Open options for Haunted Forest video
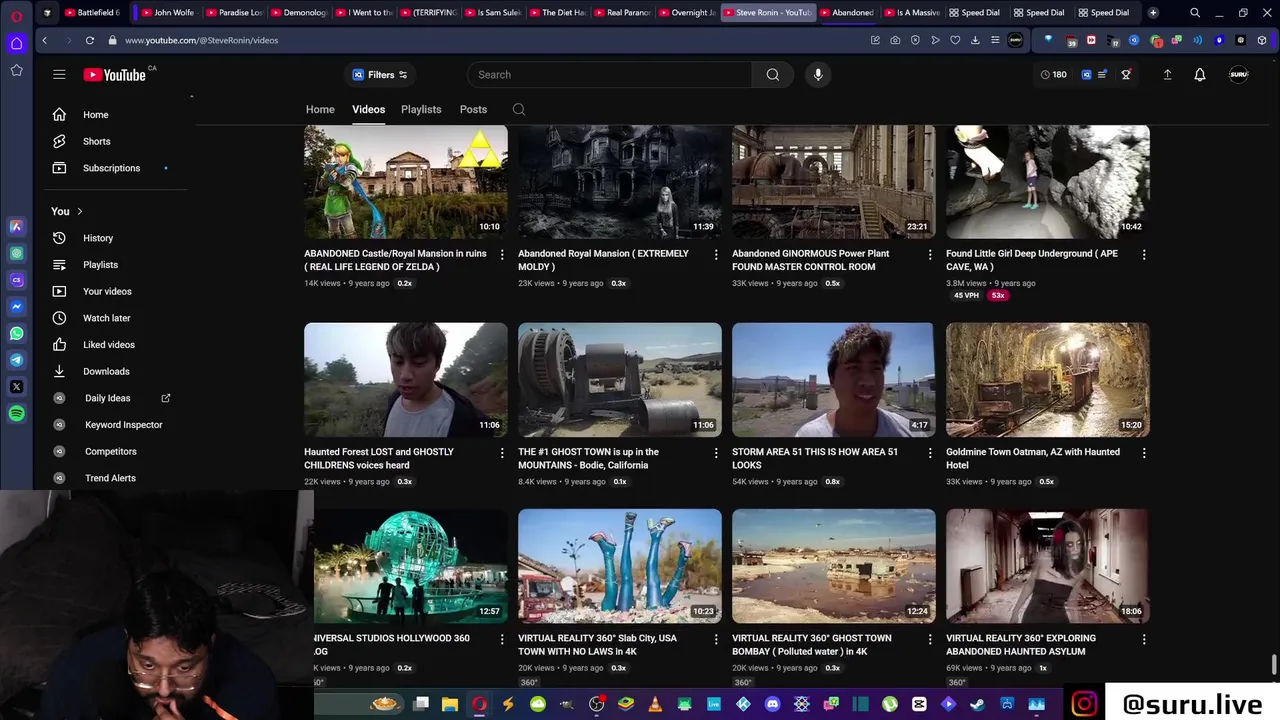Image resolution: width=1280 pixels, height=720 pixels. coord(502,452)
